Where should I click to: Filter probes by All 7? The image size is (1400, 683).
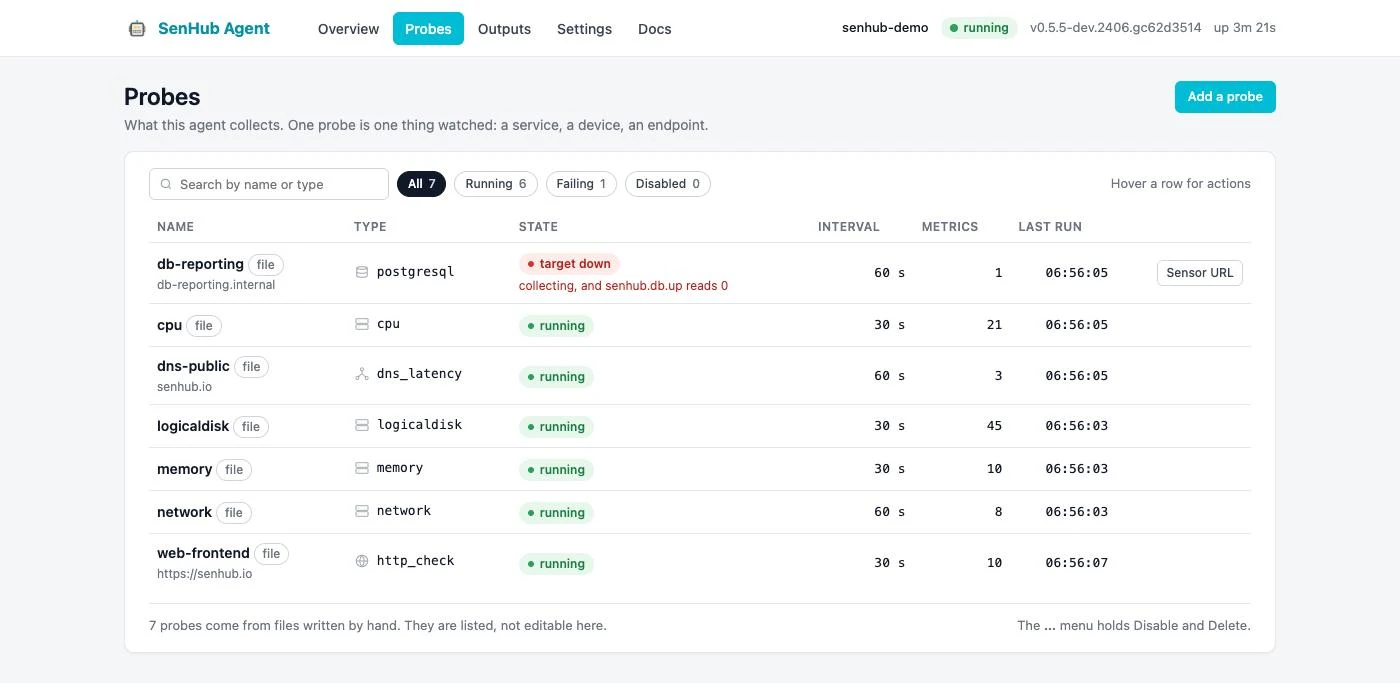[x=421, y=184]
